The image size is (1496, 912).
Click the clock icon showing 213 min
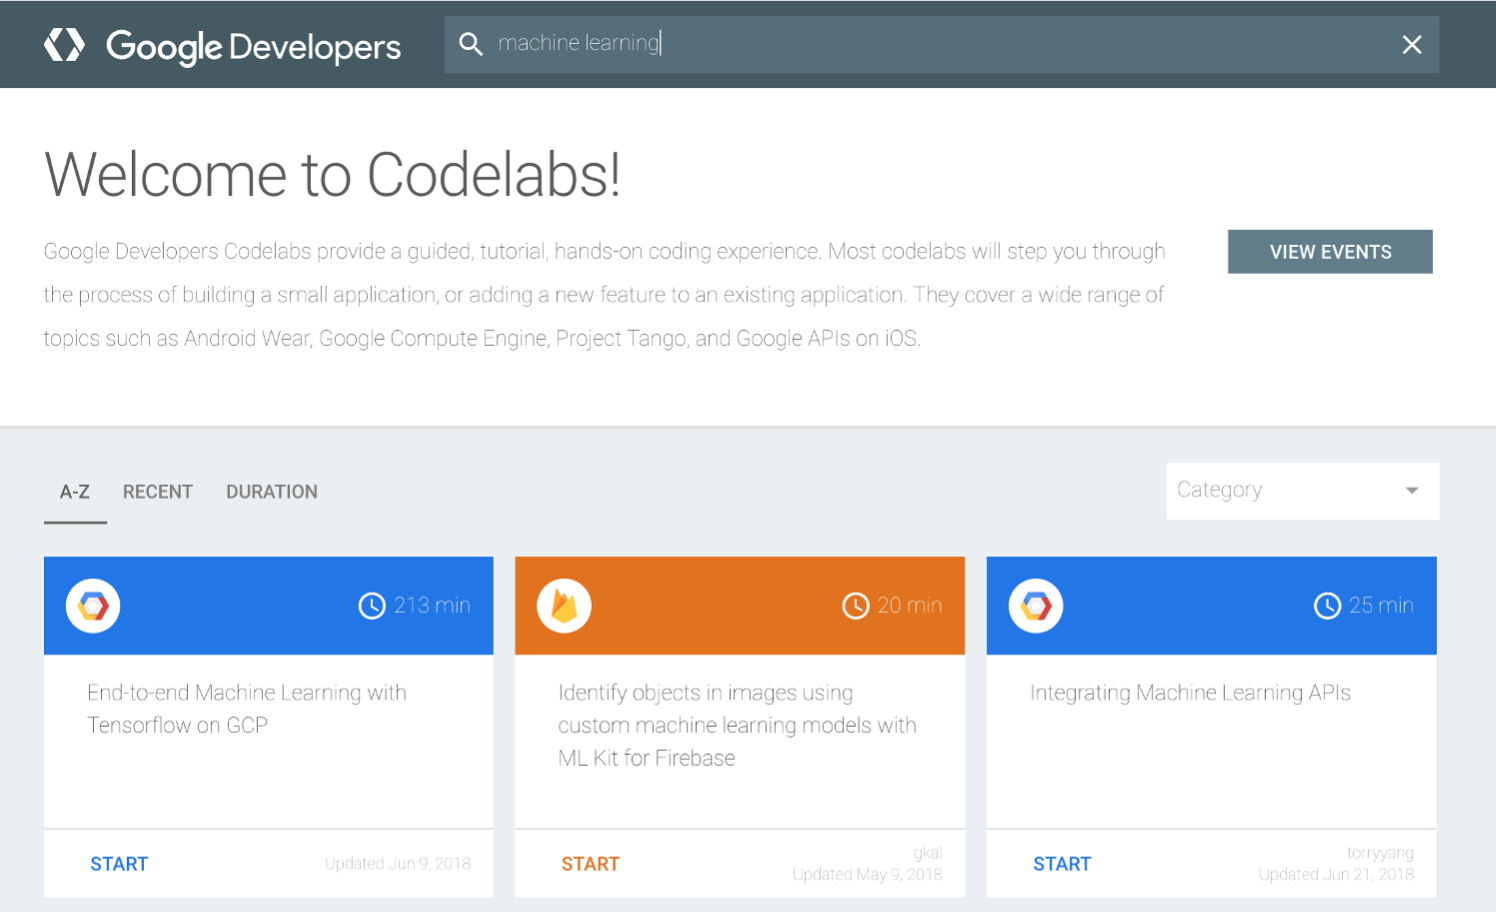pos(373,605)
